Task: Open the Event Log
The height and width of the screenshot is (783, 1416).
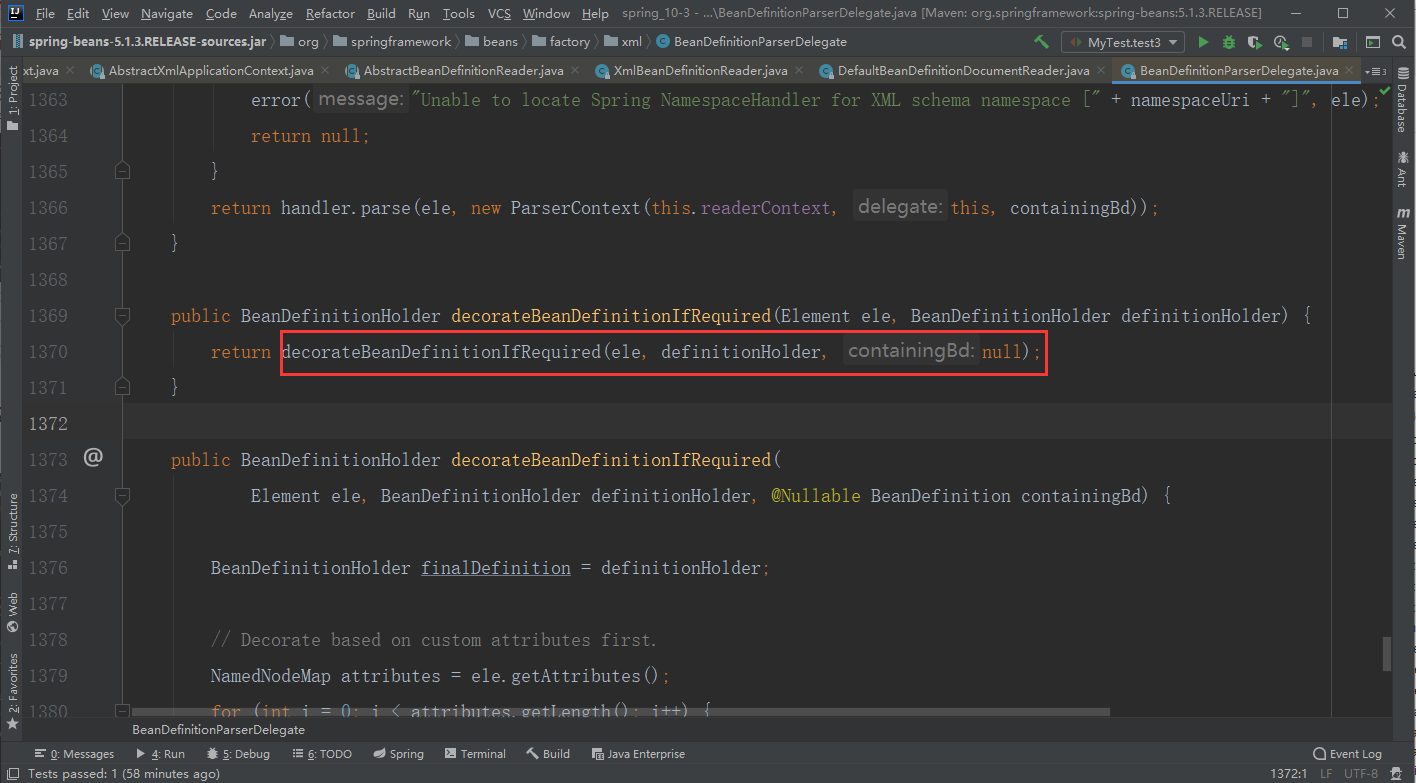Action: [x=1347, y=754]
